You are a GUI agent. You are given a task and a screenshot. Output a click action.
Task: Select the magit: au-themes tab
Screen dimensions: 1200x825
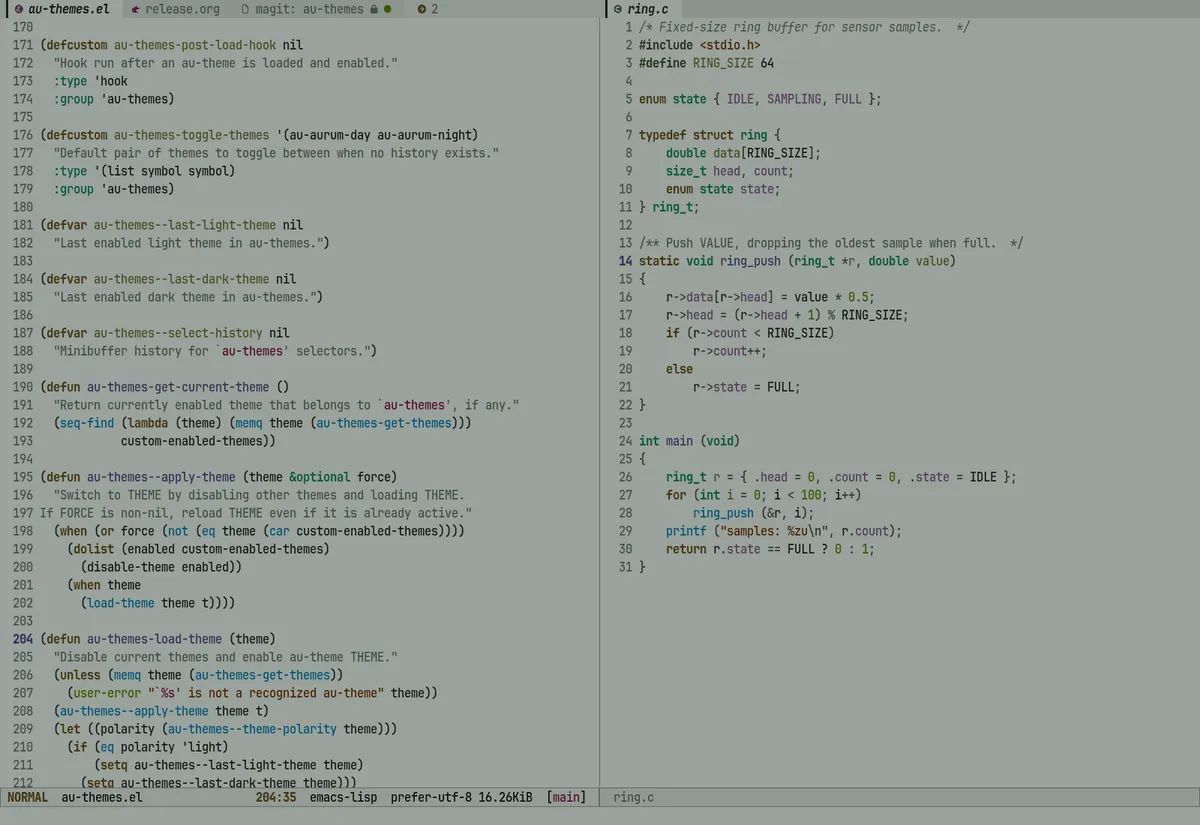click(x=317, y=9)
